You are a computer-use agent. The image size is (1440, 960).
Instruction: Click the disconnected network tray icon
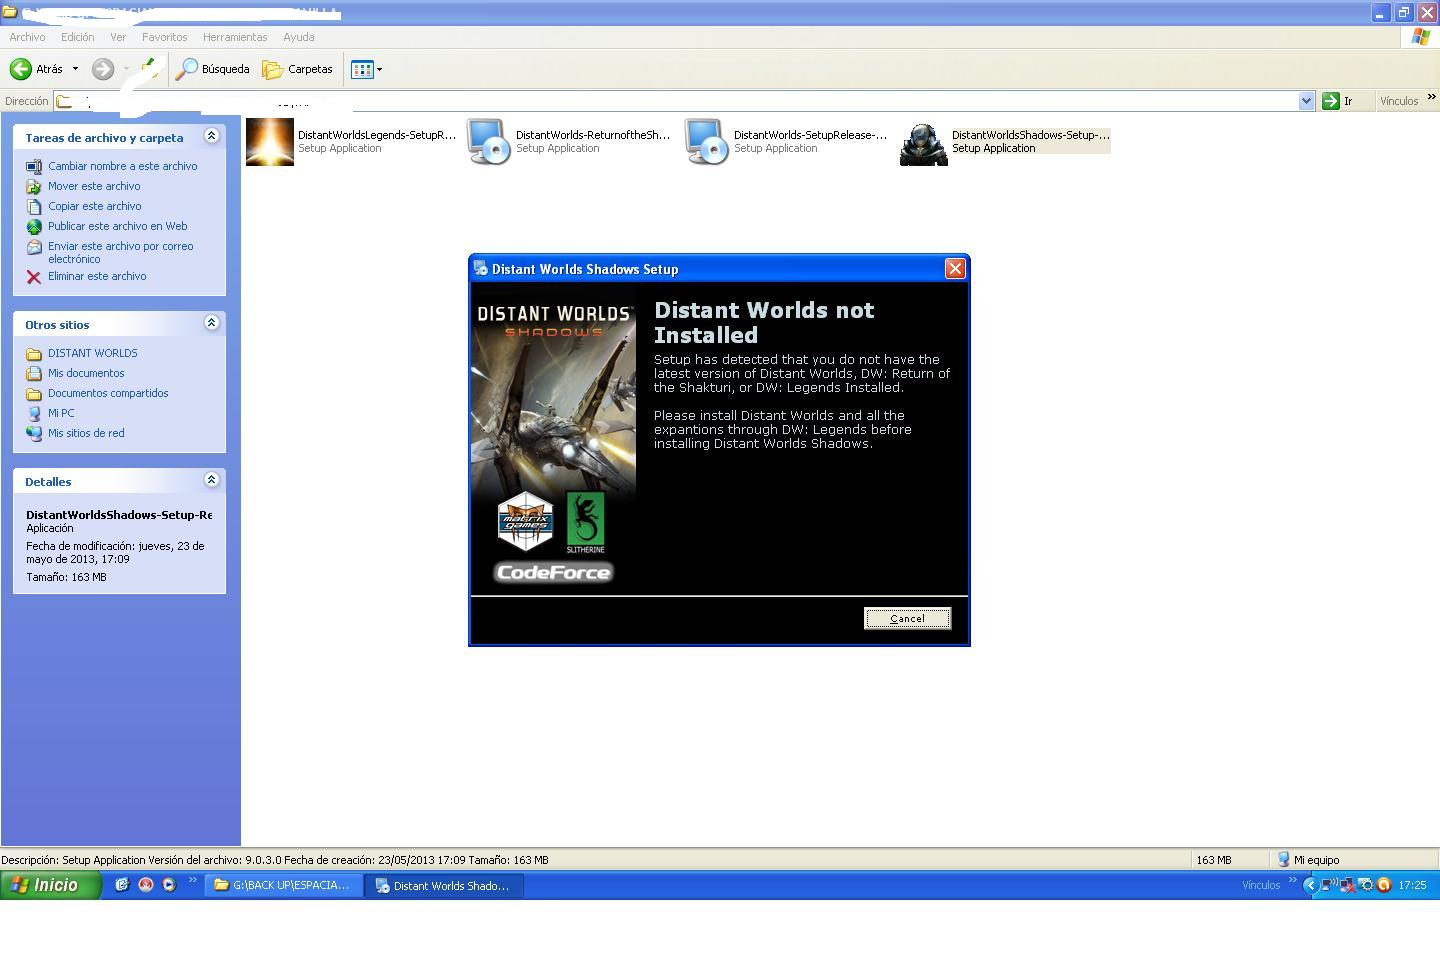click(1348, 885)
